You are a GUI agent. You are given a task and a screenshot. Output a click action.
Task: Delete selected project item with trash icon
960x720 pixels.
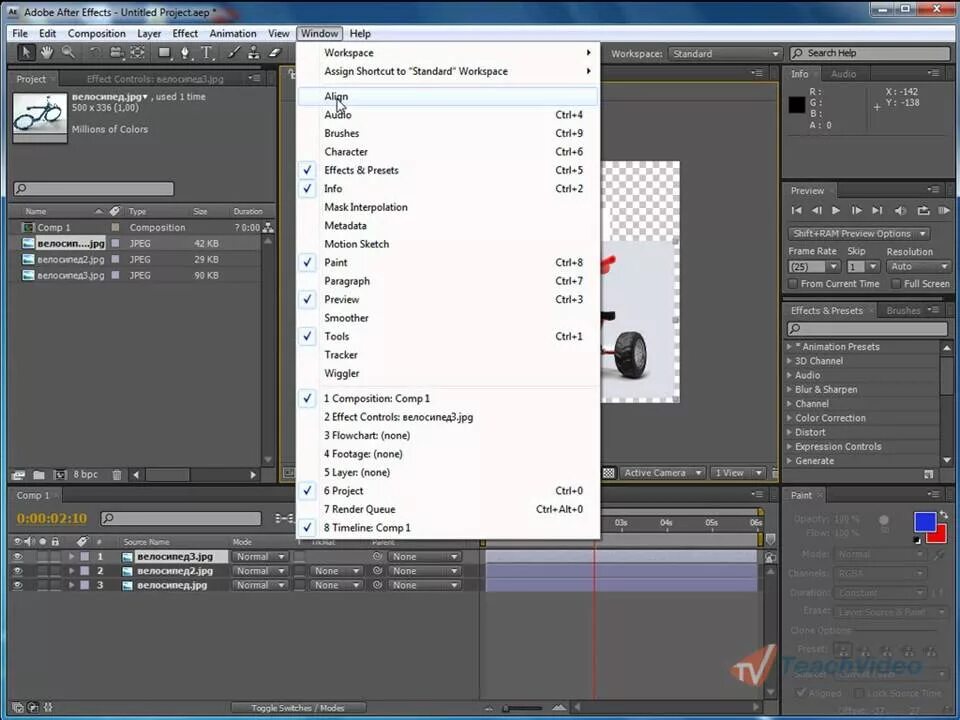pyautogui.click(x=117, y=474)
